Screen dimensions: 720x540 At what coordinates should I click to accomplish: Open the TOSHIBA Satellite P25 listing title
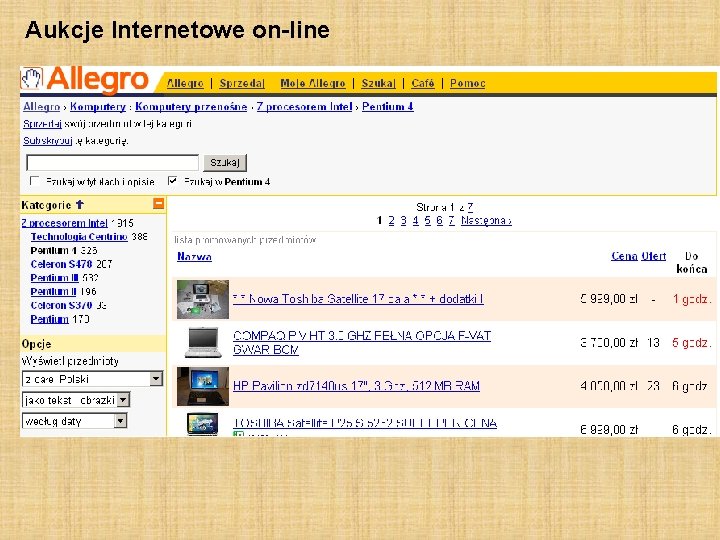click(365, 423)
